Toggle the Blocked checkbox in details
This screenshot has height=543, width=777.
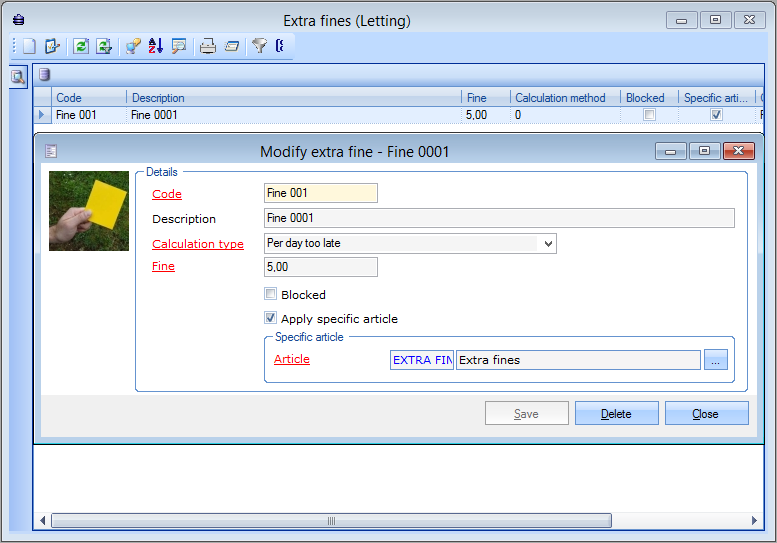(x=270, y=294)
